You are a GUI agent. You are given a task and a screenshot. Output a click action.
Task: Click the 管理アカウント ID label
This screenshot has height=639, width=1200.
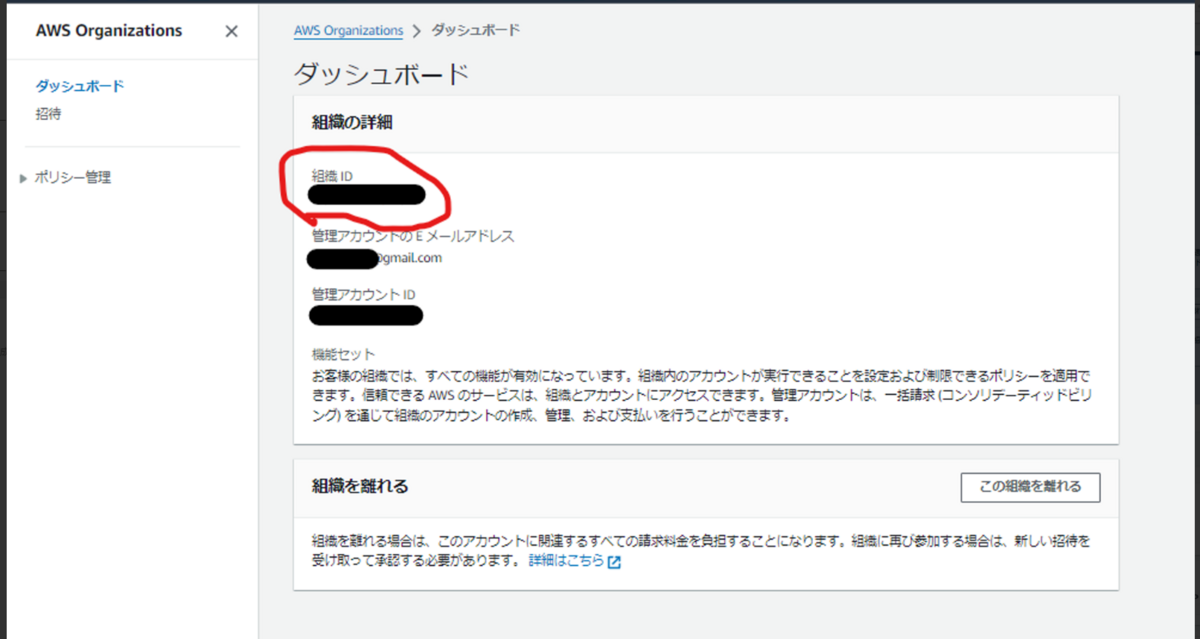364,295
